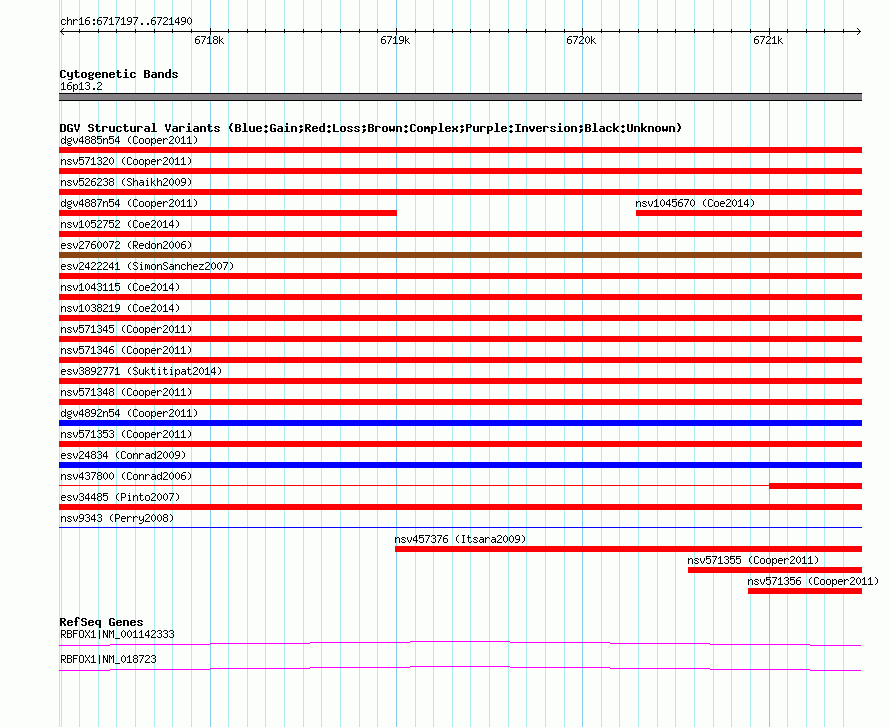Viewport: 890px width, 727px height.
Task: Click the esv2422241 (SimonSanchez2007) label
Action: (147, 266)
